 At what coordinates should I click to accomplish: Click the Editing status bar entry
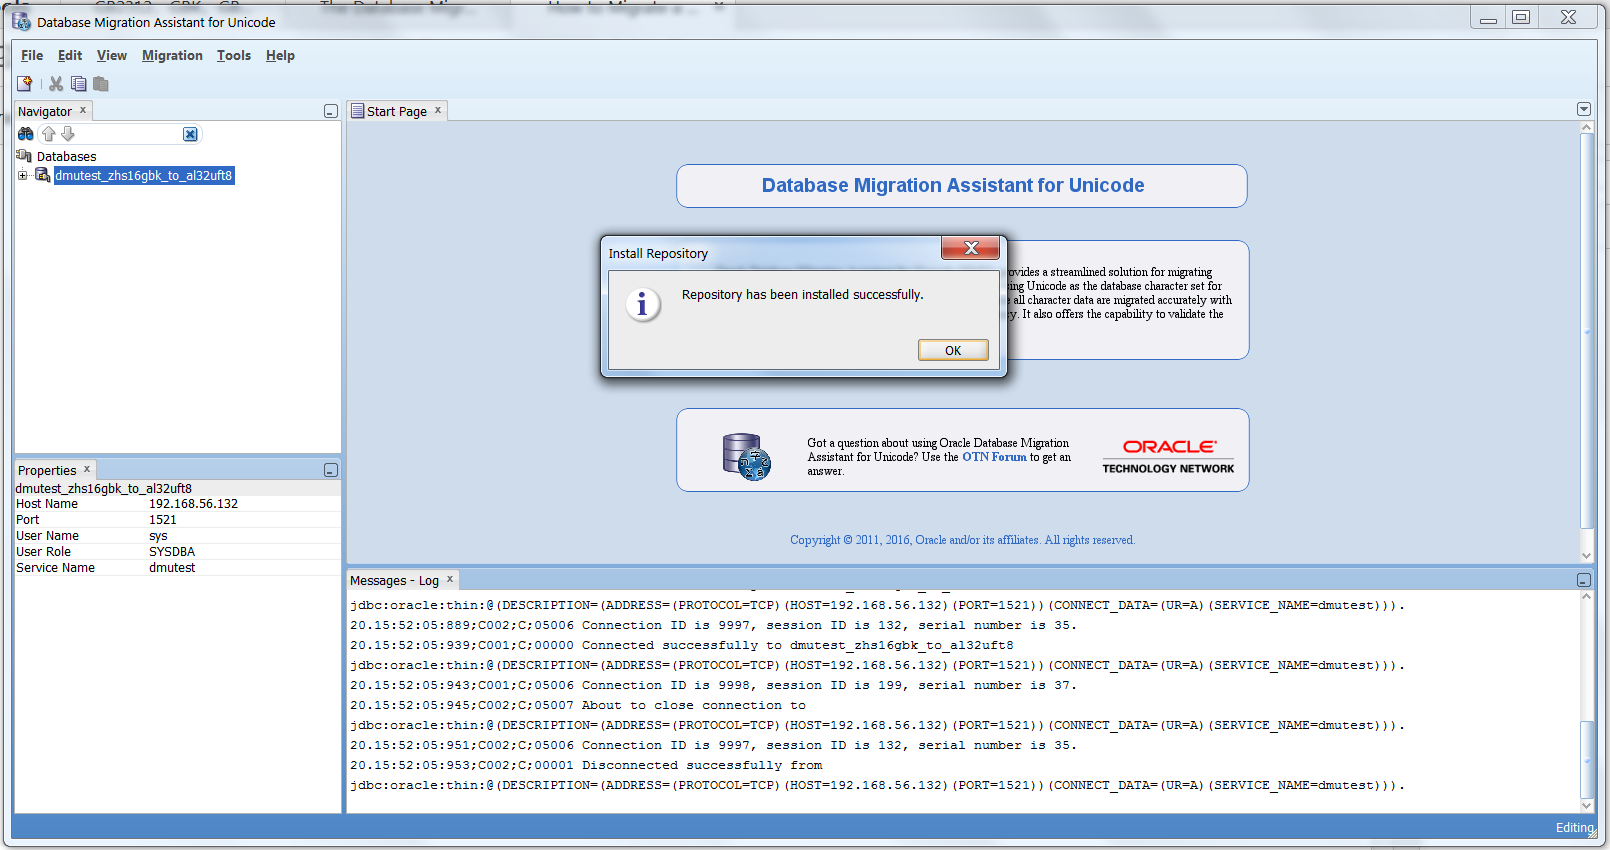[1574, 828]
